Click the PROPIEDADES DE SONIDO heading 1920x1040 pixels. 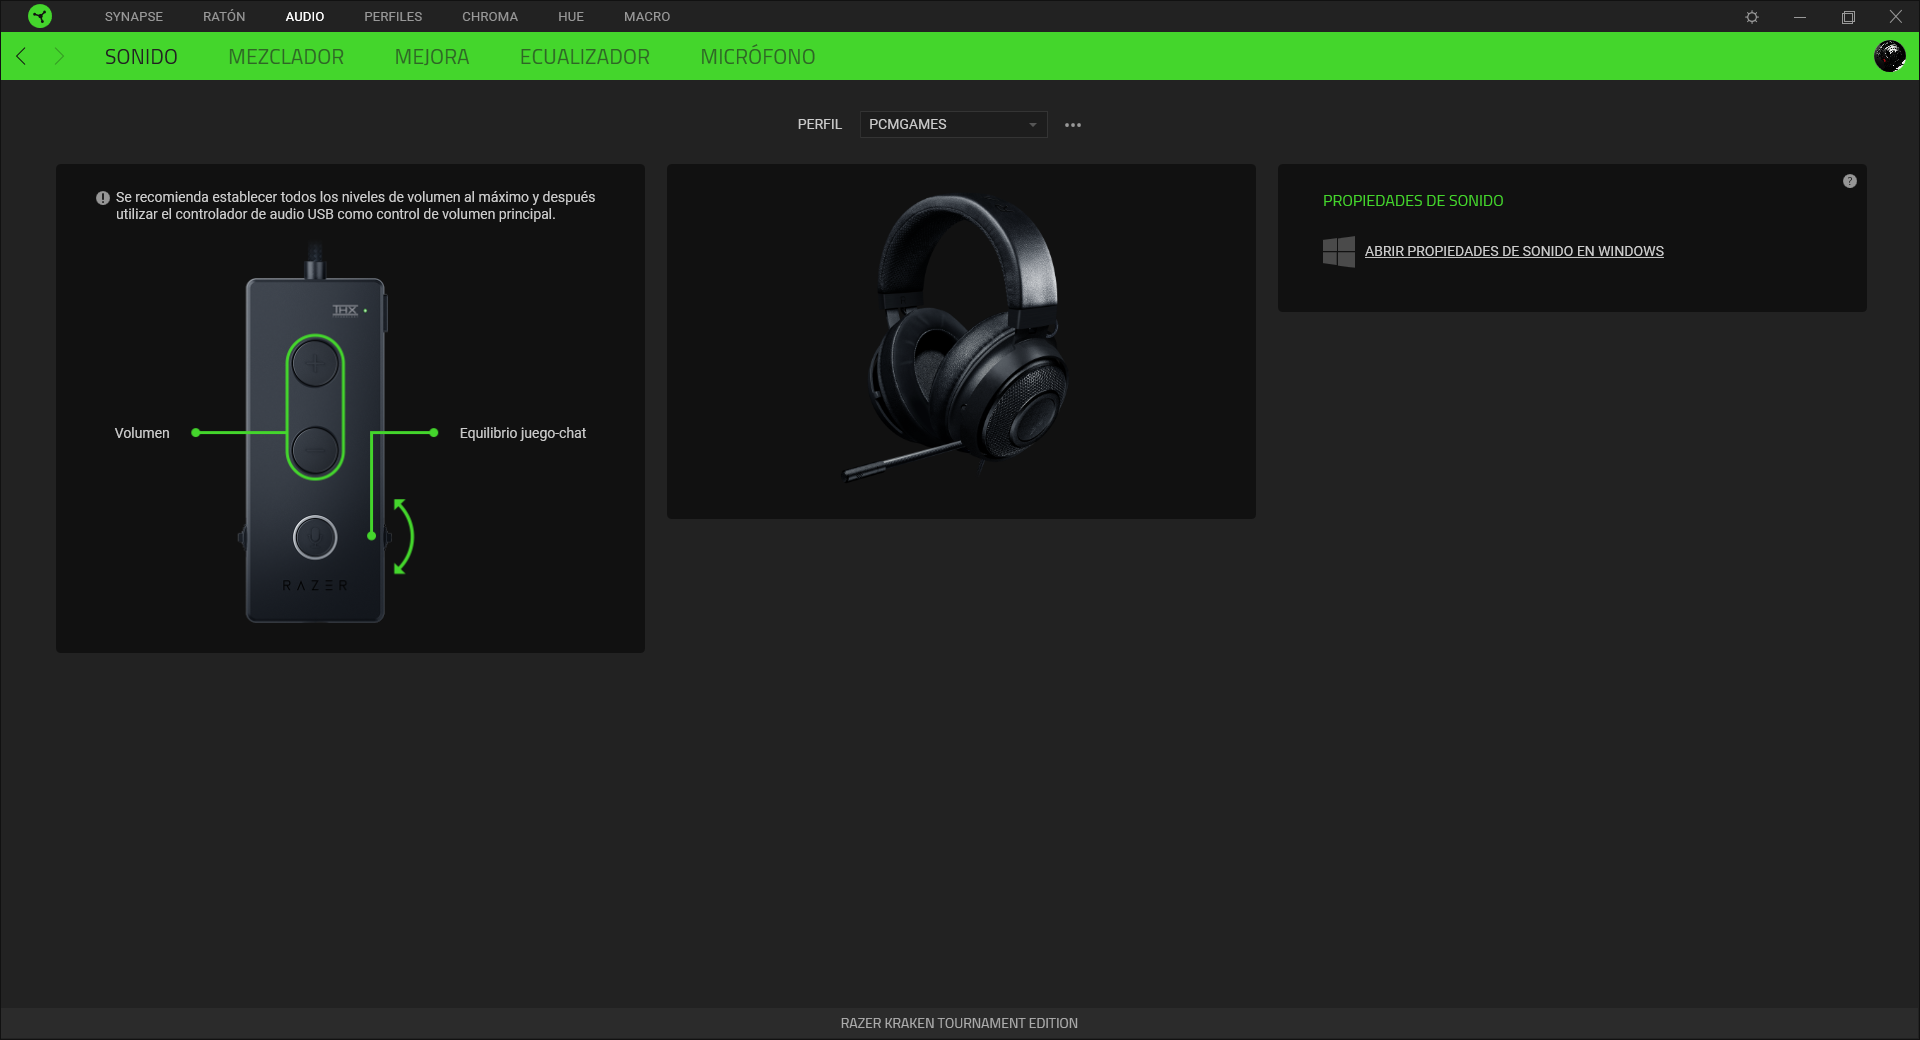[1413, 201]
